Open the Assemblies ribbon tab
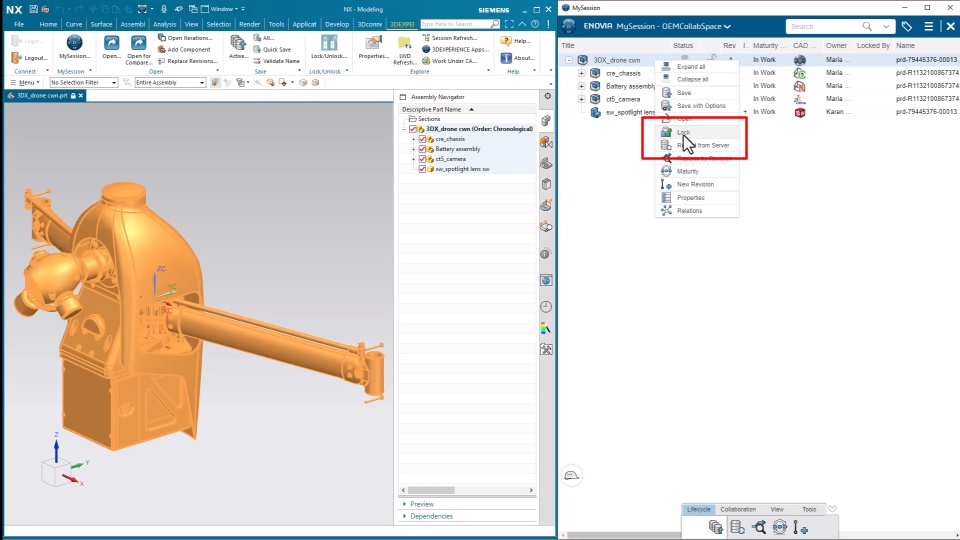Image resolution: width=960 pixels, height=540 pixels. tap(132, 24)
